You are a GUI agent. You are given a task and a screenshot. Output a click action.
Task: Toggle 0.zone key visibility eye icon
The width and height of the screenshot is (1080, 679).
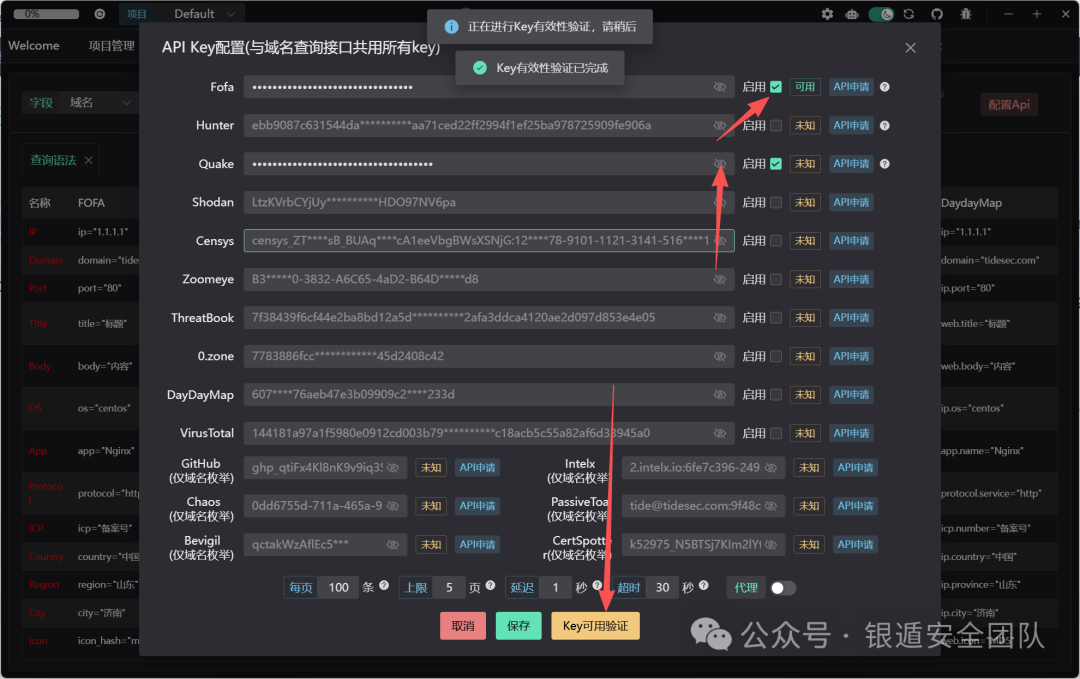pyautogui.click(x=720, y=356)
